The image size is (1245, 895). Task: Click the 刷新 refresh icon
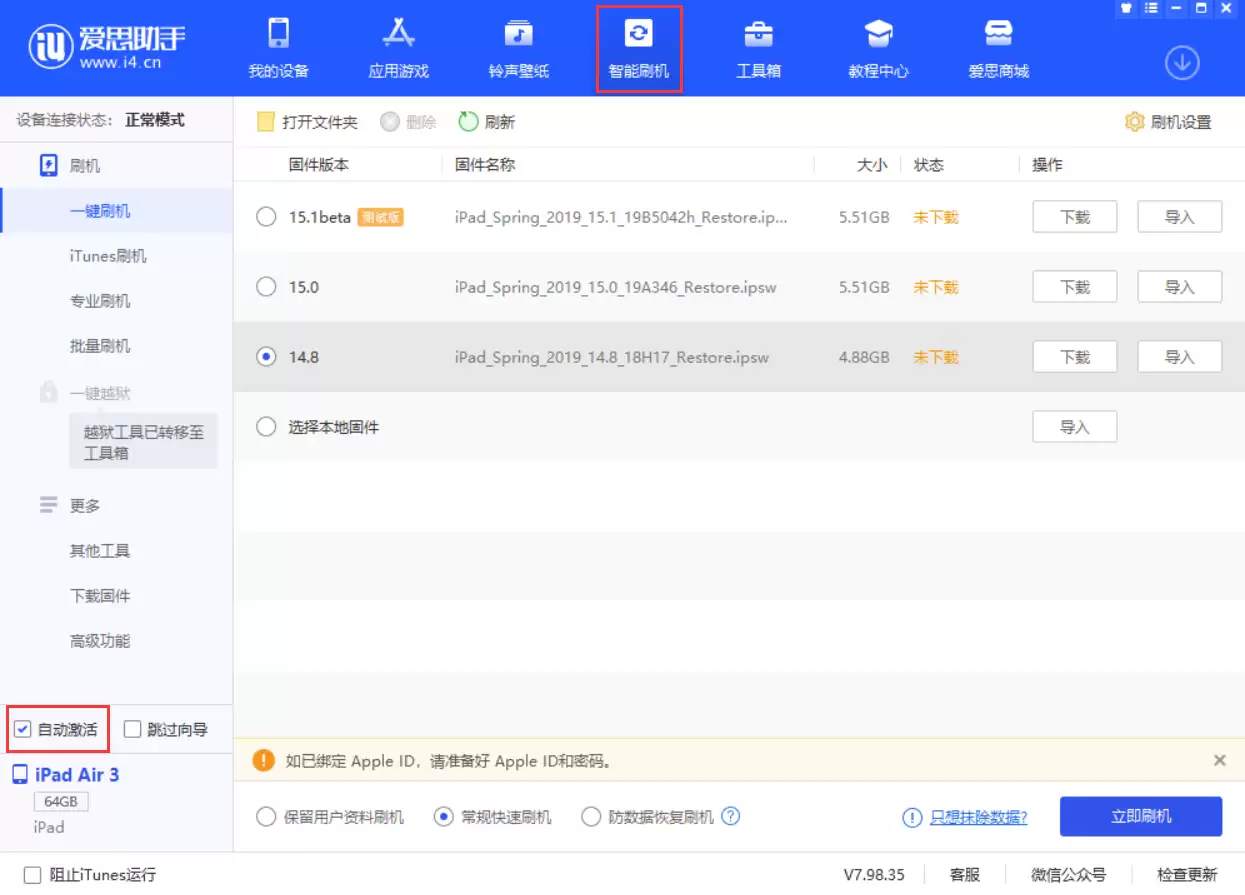[x=468, y=122]
